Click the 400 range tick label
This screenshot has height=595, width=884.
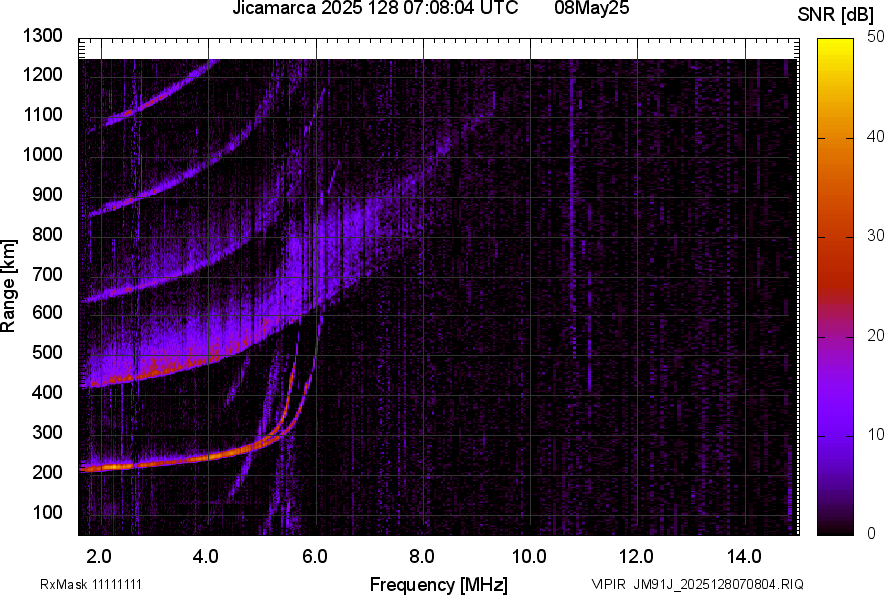(47, 392)
